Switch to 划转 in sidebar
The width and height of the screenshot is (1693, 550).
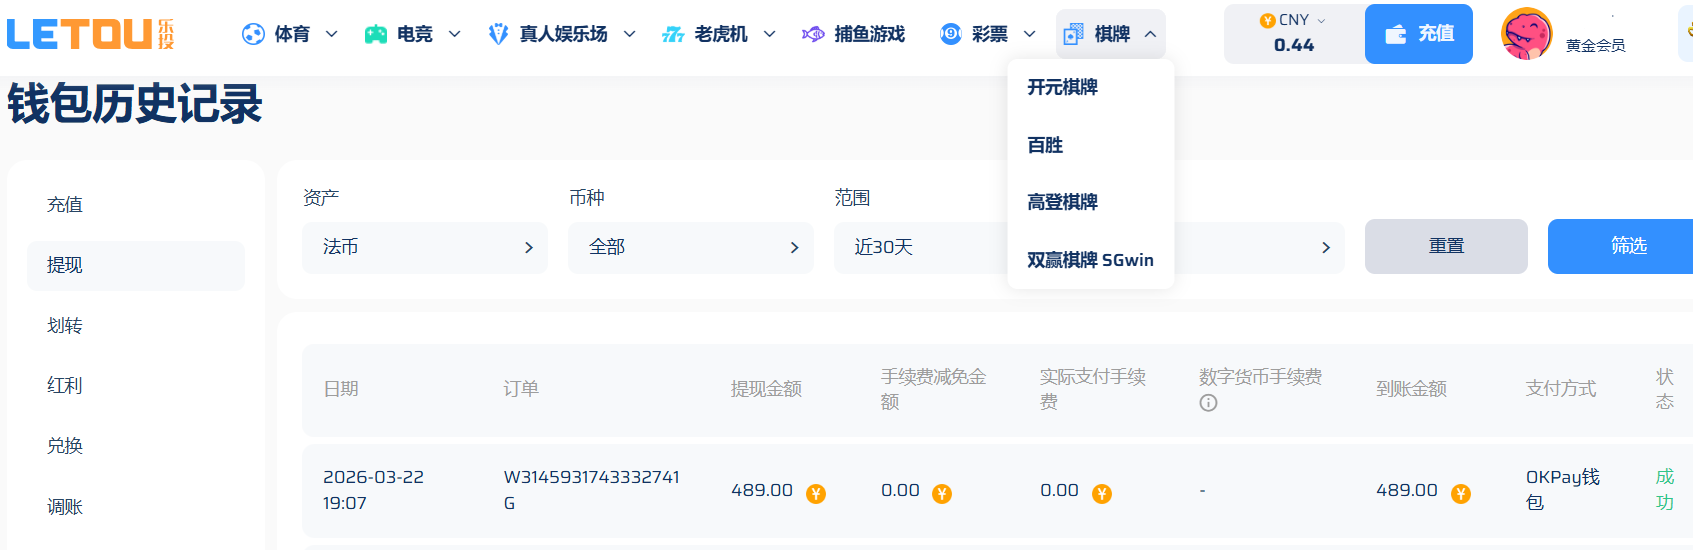point(65,326)
